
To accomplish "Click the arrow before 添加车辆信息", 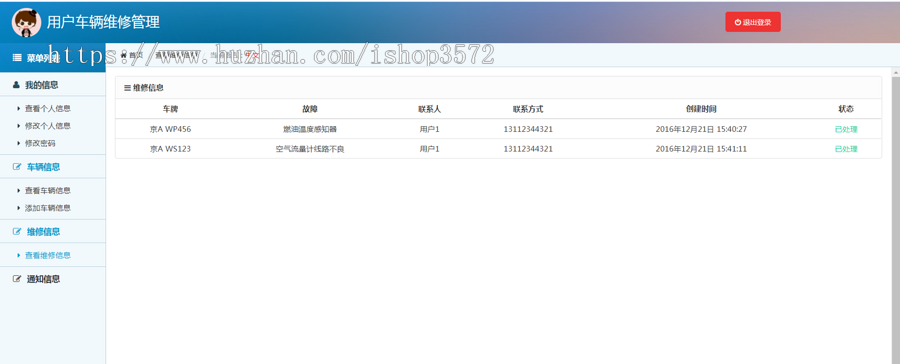I will tap(19, 208).
